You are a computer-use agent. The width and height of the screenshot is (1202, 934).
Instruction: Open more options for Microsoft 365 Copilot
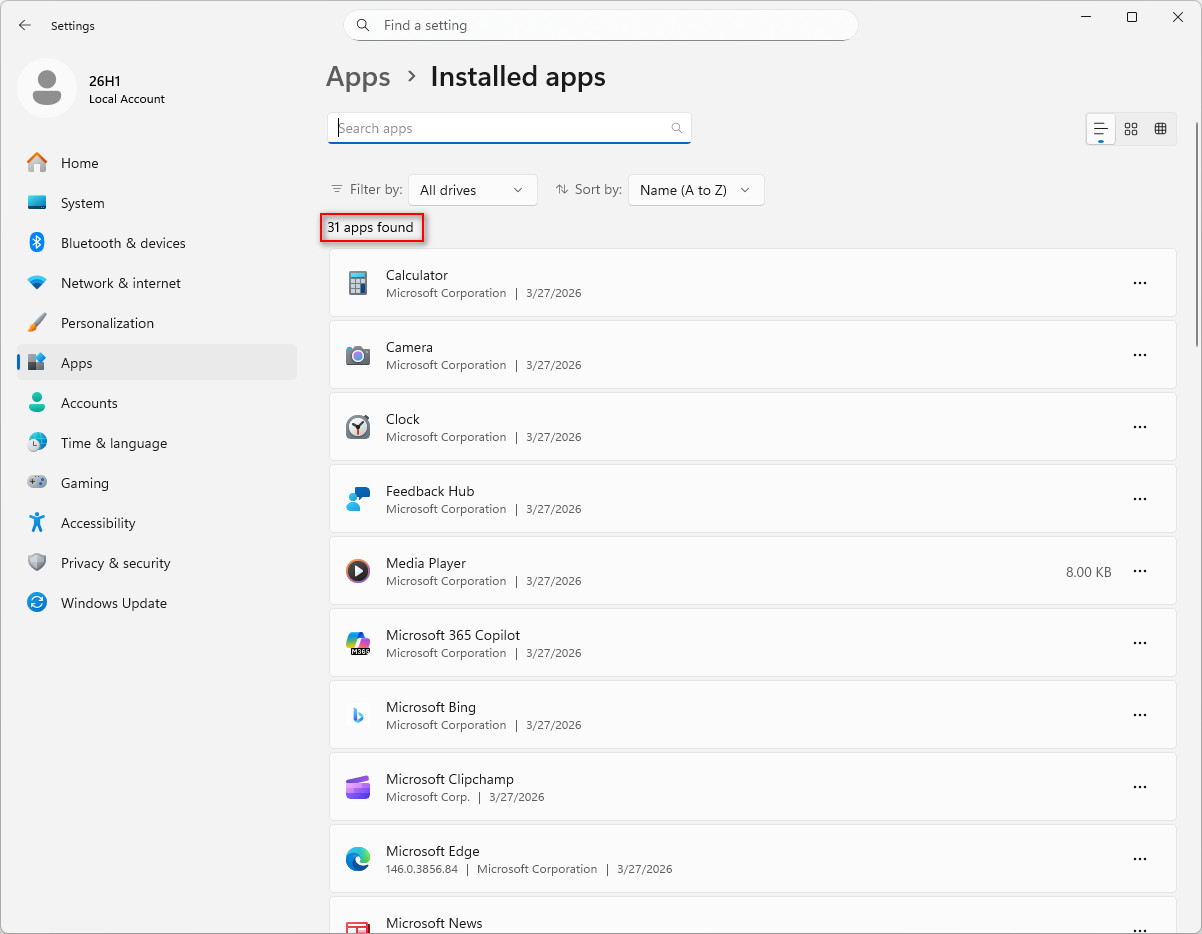(x=1139, y=643)
